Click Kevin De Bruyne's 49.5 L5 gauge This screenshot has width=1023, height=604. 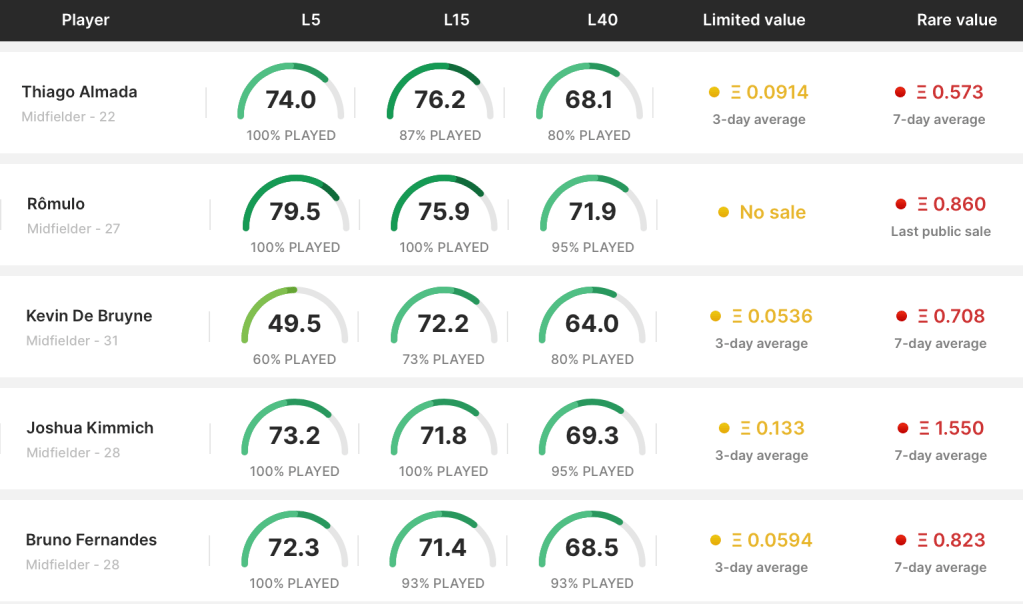pyautogui.click(x=294, y=323)
